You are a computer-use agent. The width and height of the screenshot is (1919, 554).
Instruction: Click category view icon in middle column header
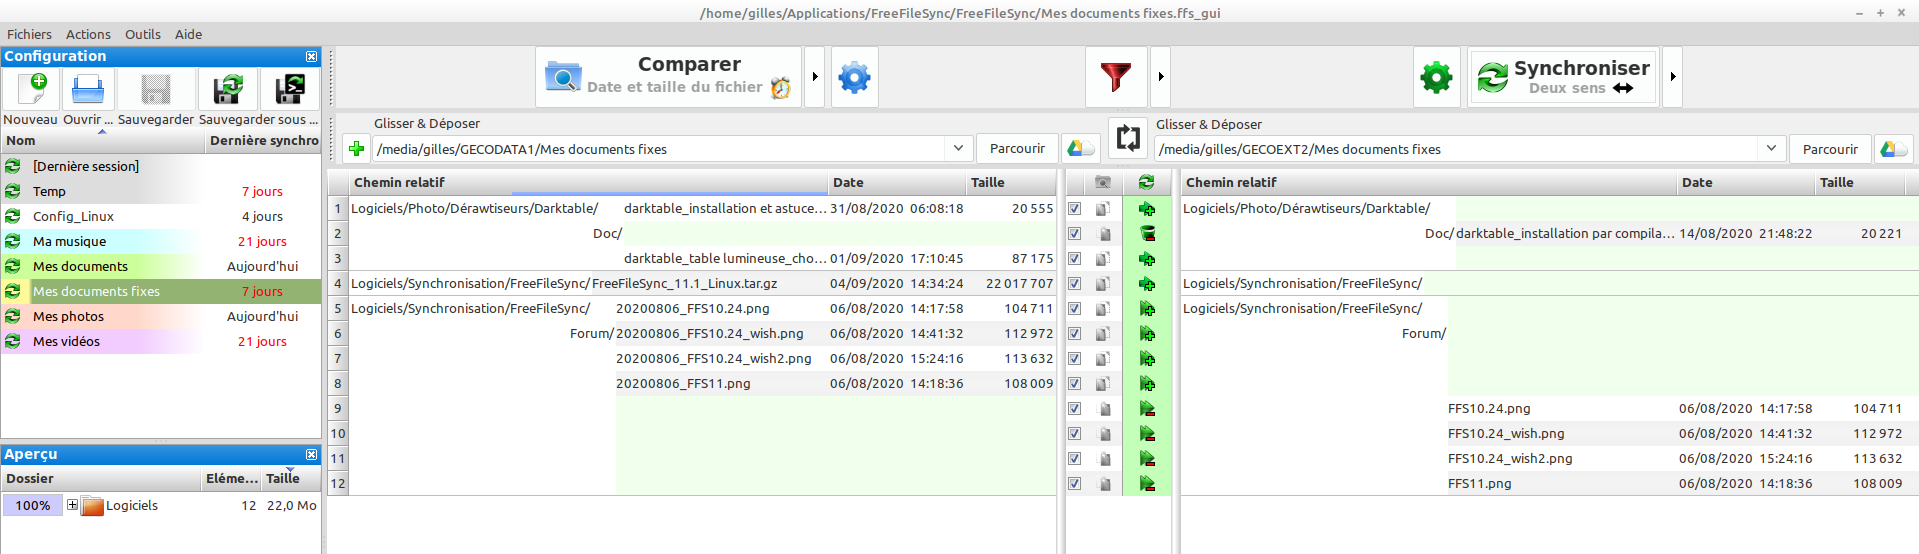[x=1102, y=182]
